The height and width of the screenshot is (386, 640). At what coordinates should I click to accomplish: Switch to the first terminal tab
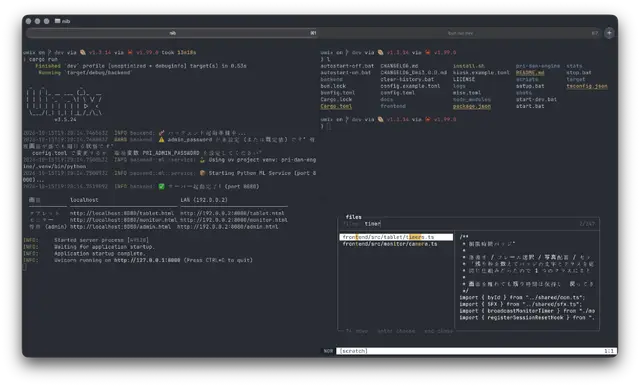(172, 33)
